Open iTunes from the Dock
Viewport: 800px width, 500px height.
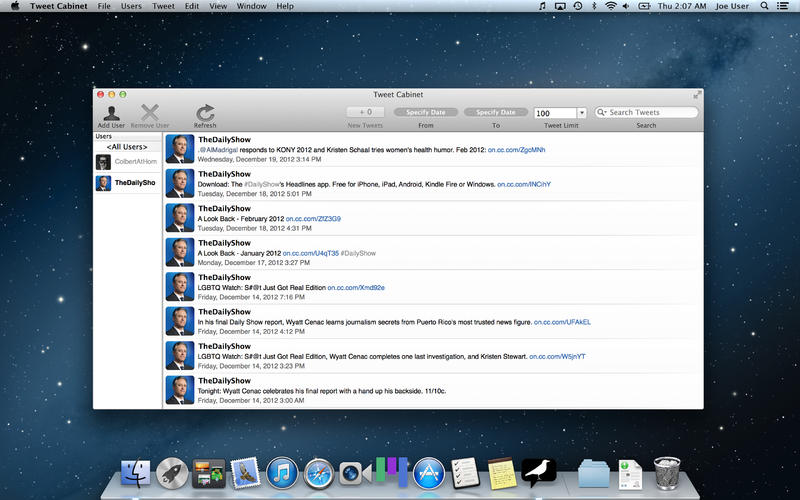coord(282,473)
